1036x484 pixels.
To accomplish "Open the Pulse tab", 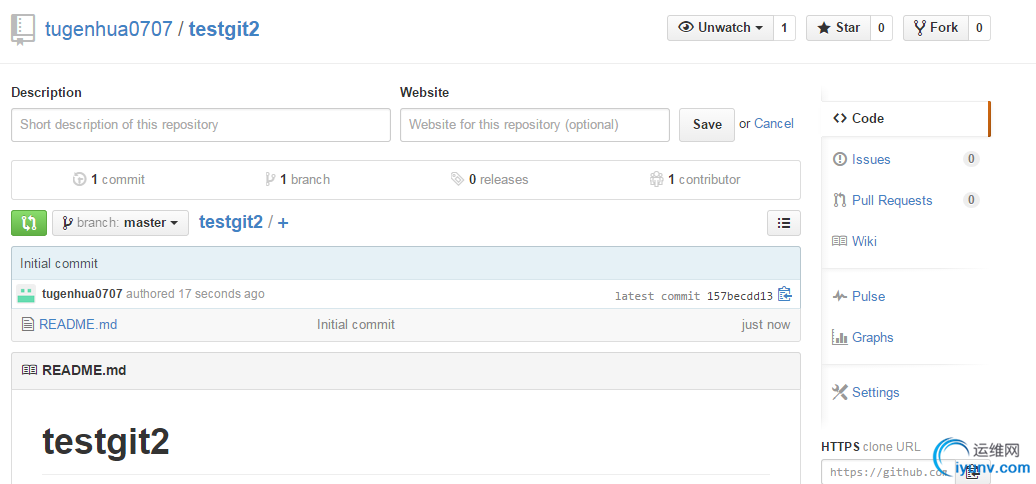I will 868,296.
